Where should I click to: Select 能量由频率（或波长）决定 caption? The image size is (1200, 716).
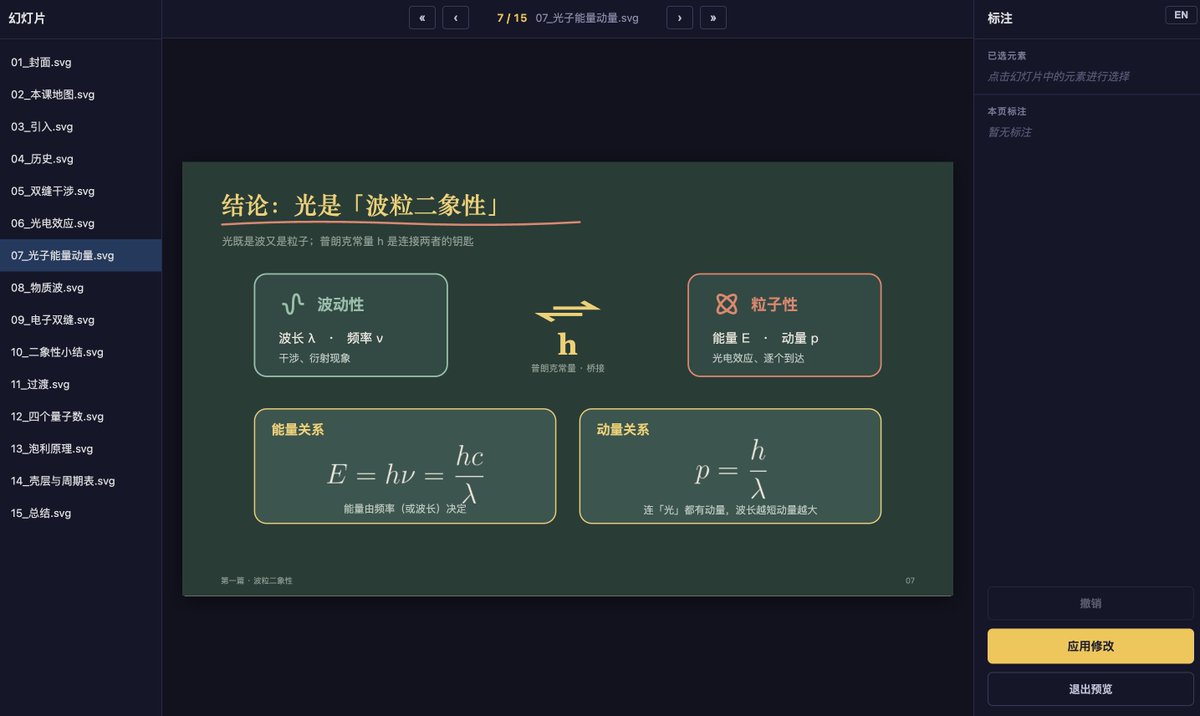pyautogui.click(x=405, y=509)
